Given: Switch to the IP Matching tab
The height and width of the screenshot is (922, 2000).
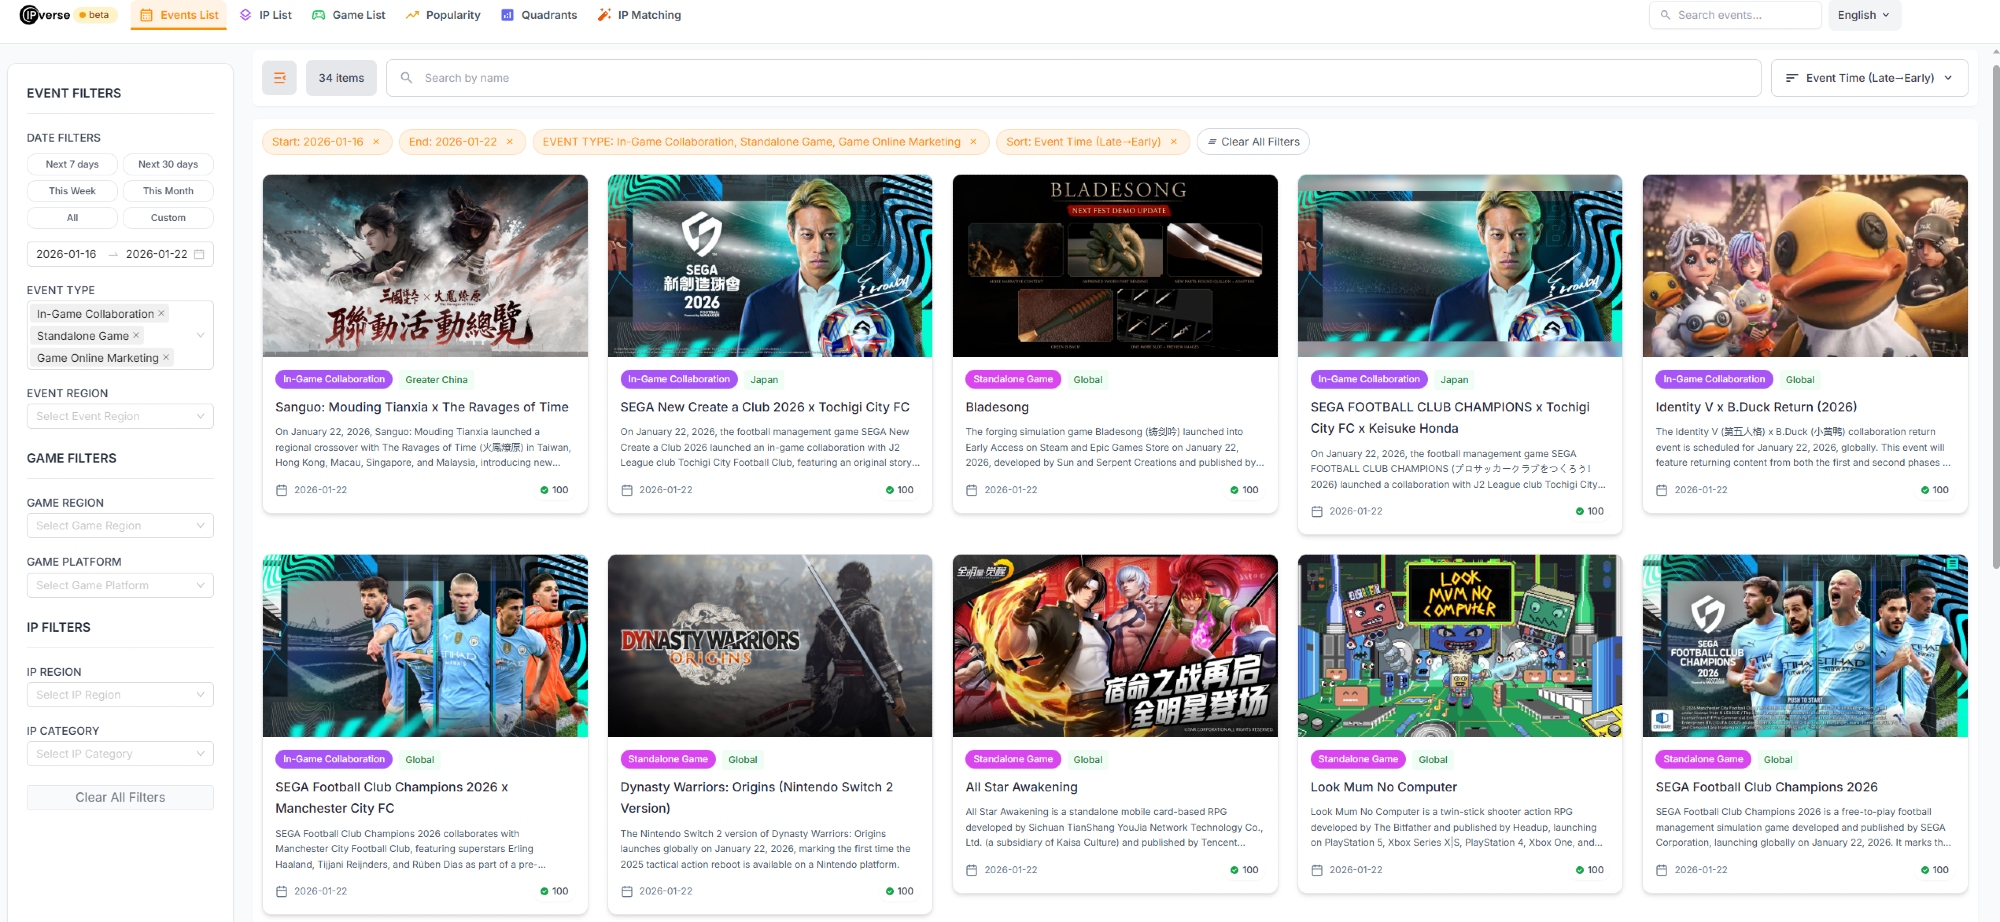Looking at the screenshot, I should [x=639, y=15].
